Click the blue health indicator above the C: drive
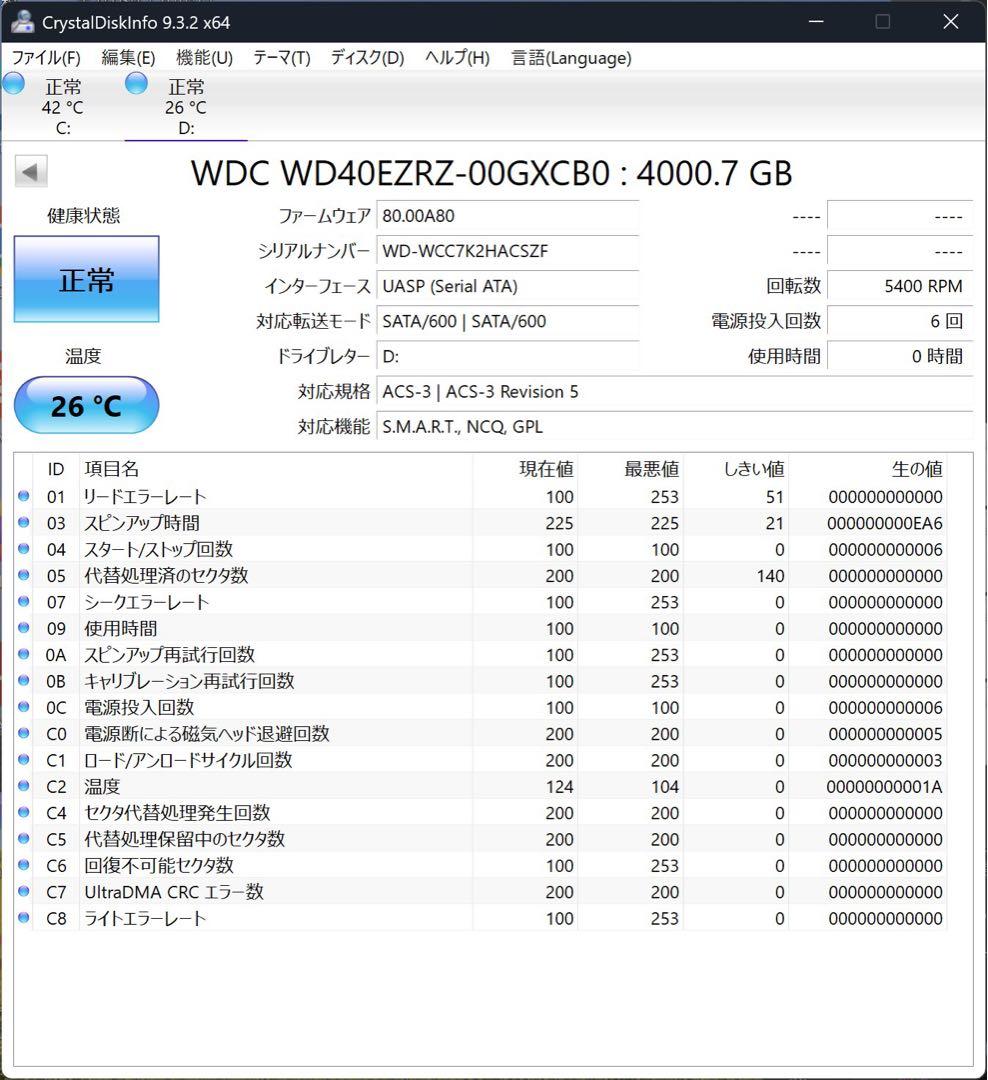The width and height of the screenshot is (988, 1080). 14,85
